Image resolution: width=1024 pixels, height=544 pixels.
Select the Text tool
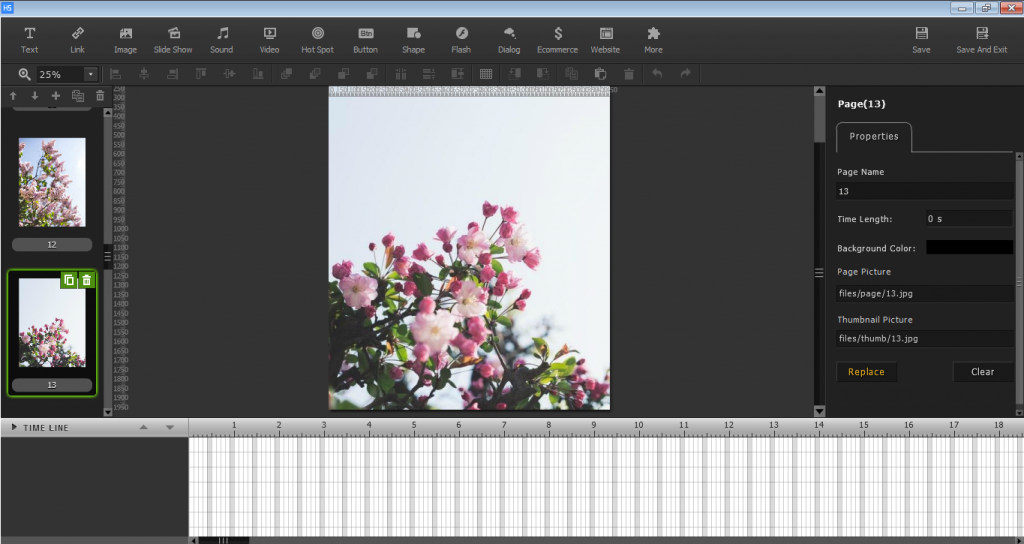[x=29, y=40]
